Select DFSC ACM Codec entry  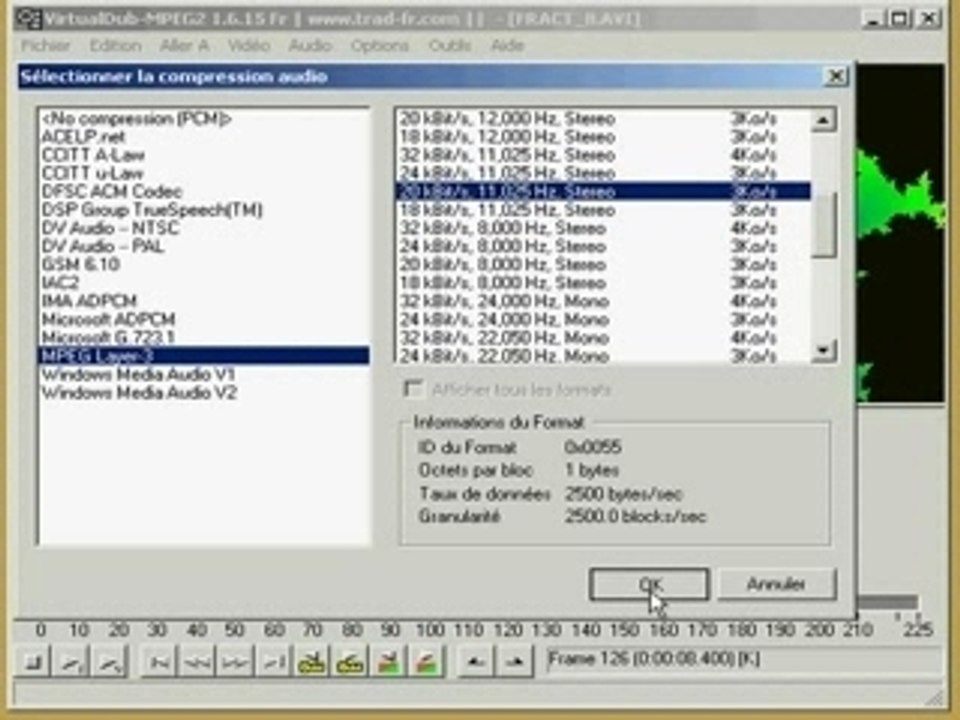click(x=204, y=192)
